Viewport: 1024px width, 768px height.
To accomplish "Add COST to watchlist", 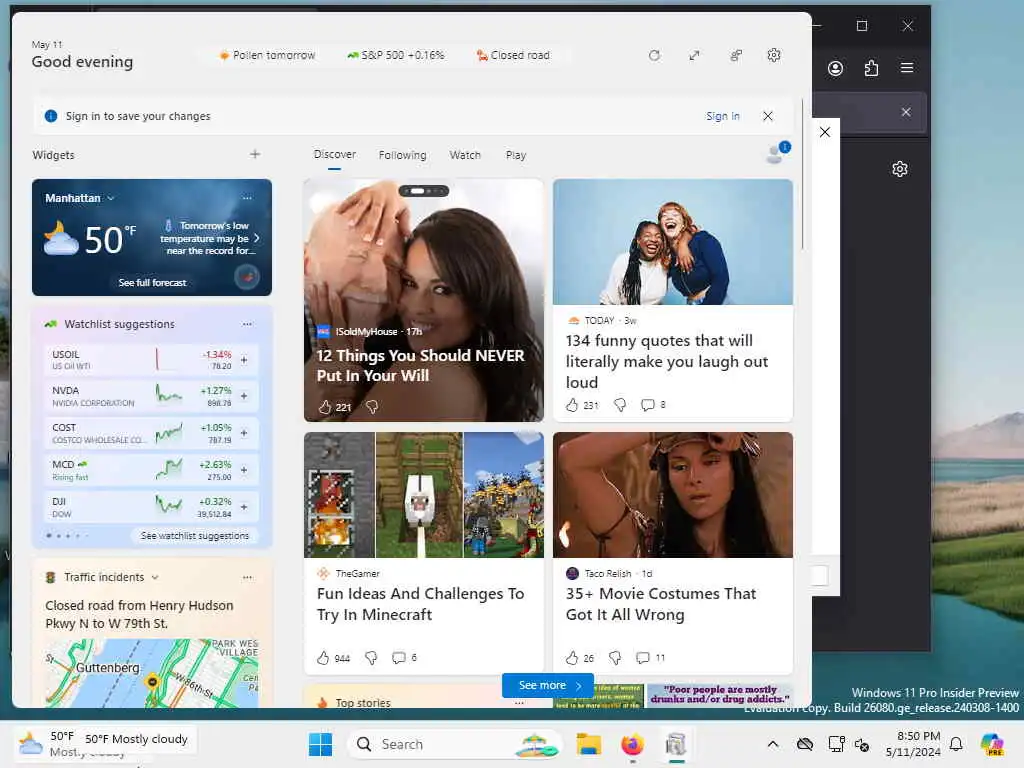I will tap(244, 433).
